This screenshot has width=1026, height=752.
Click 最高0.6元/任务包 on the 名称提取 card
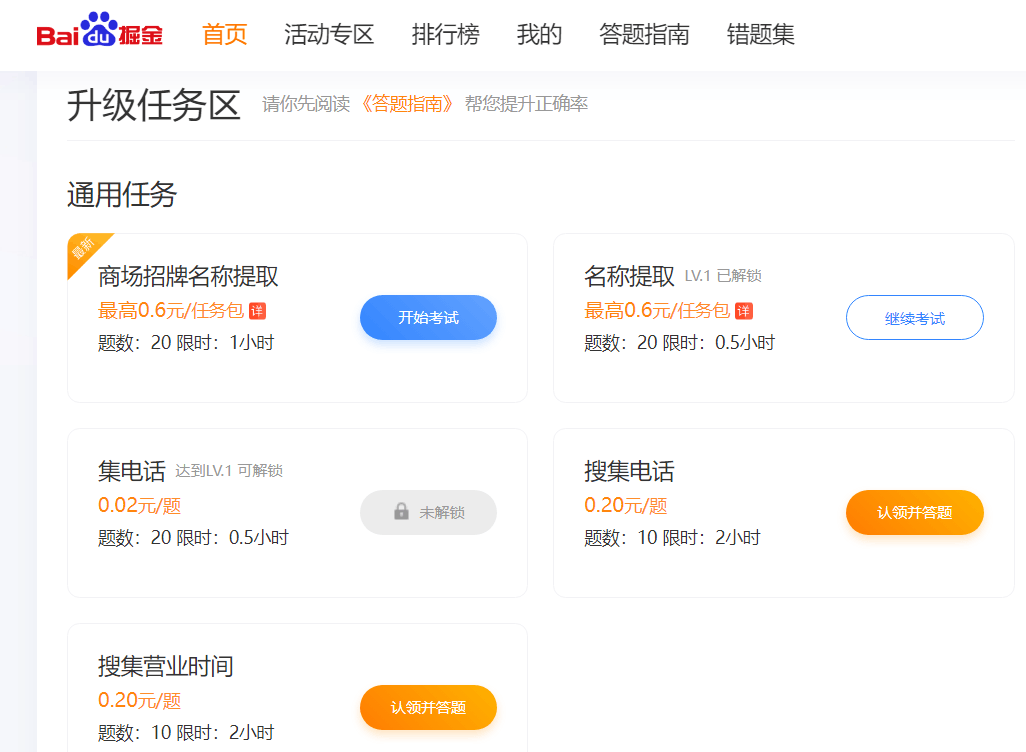coord(657,311)
